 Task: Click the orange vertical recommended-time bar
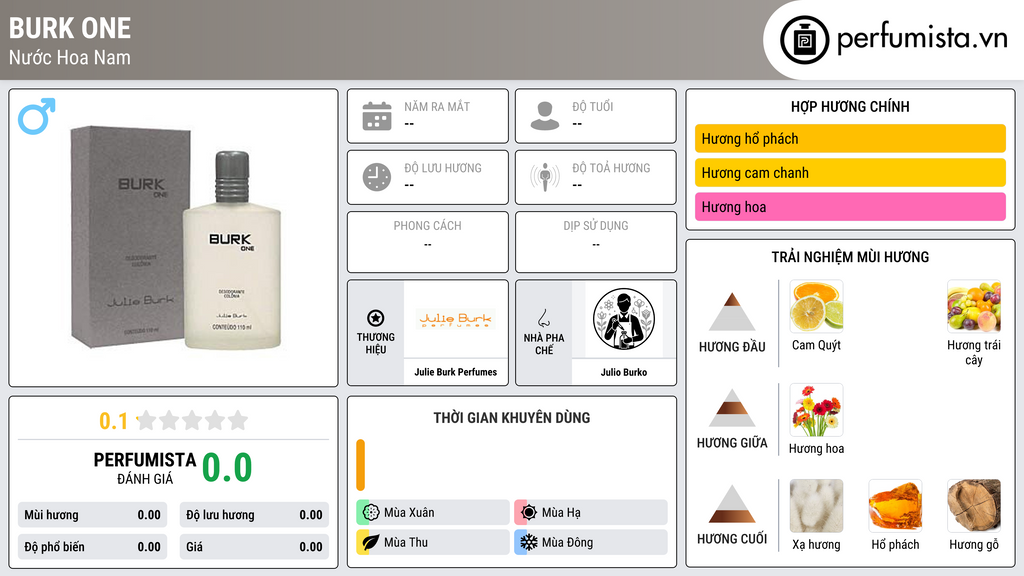[x=360, y=465]
